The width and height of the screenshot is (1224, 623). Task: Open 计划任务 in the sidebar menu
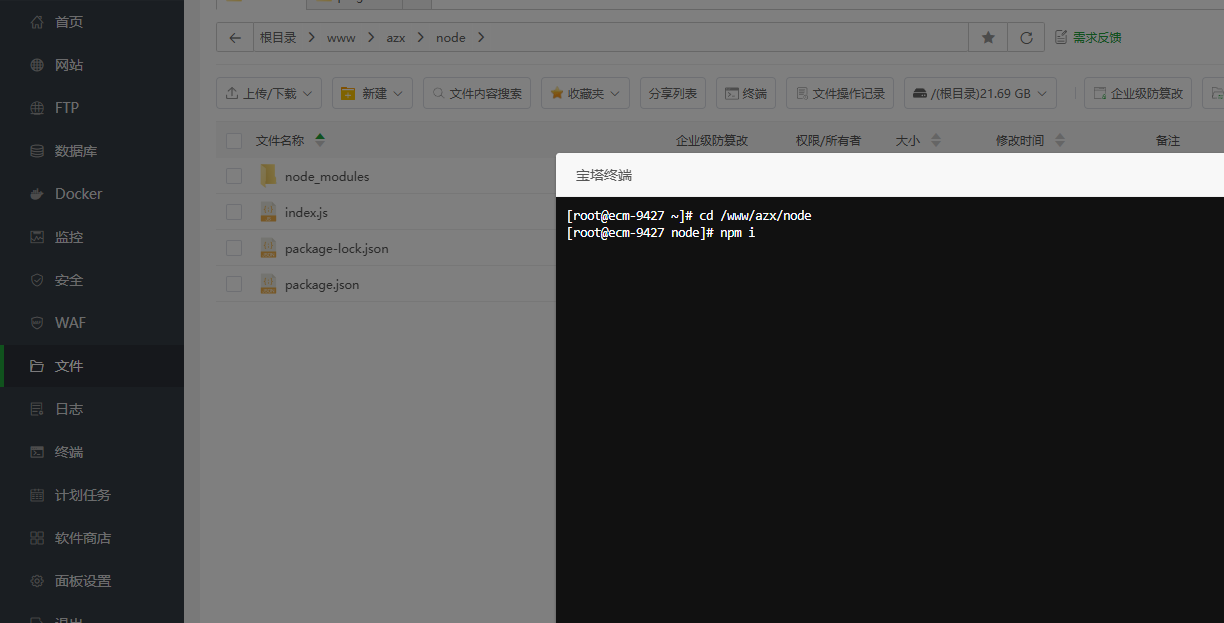tap(92, 495)
